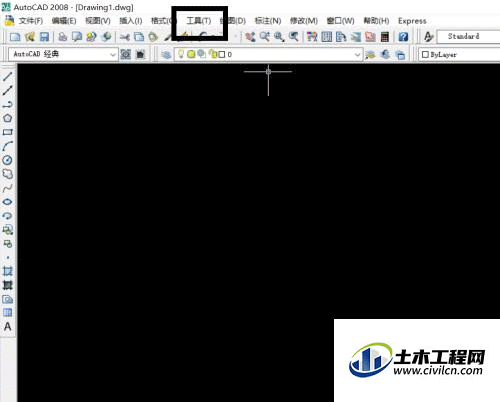Viewport: 500px width, 402px height.
Task: Click Make Object's Layer Current icon
Action: [370, 54]
